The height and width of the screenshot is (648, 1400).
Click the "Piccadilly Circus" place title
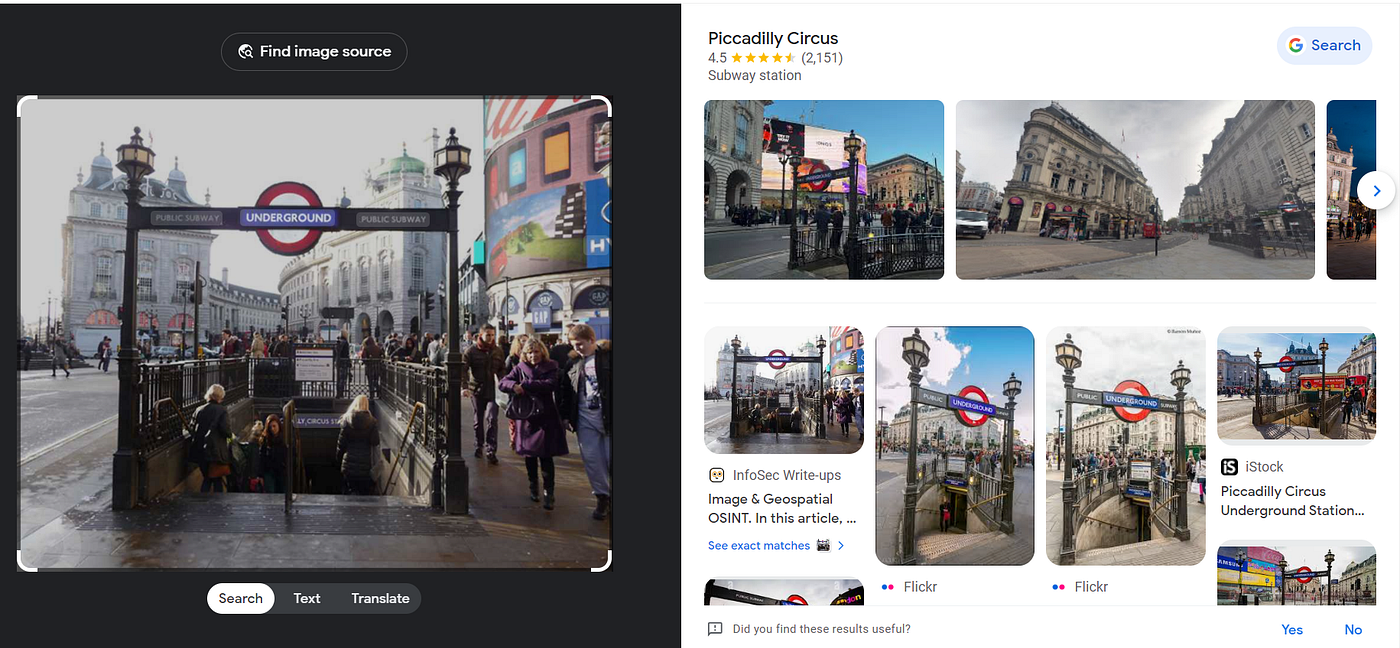click(x=773, y=38)
